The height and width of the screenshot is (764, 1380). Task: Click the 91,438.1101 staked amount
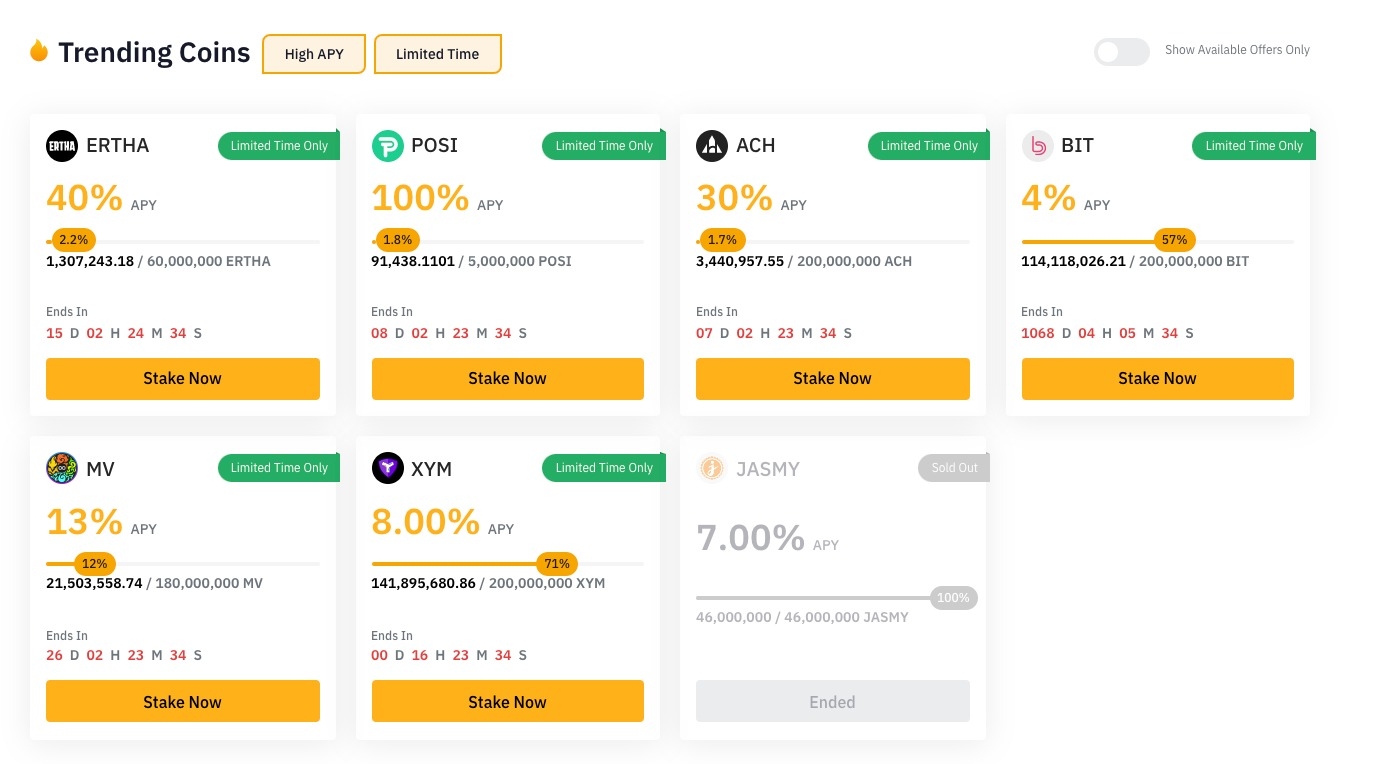point(413,261)
